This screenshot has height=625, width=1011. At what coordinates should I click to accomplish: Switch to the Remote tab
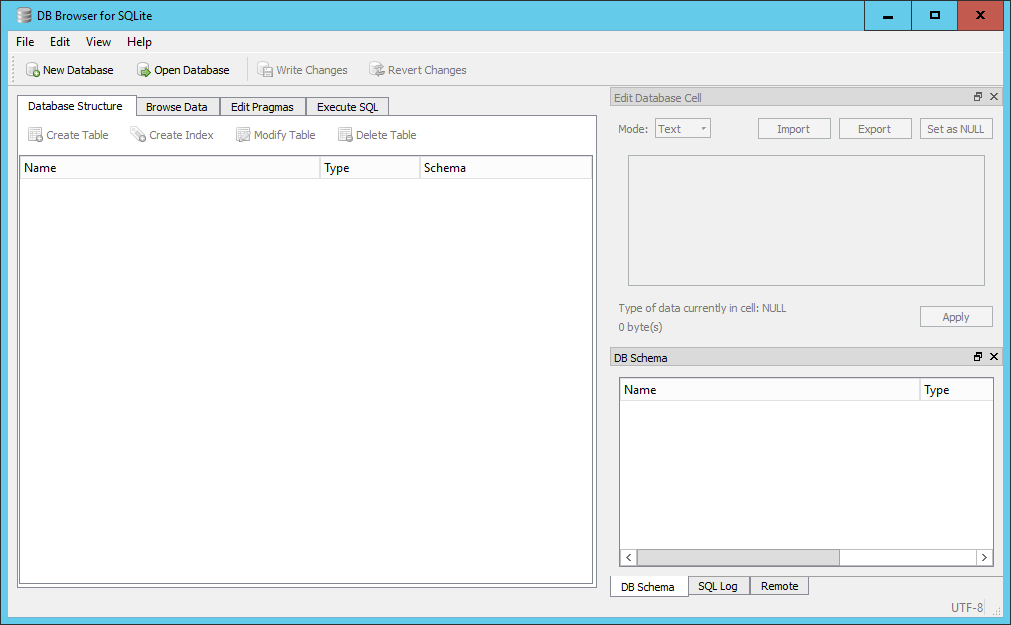click(x=780, y=586)
